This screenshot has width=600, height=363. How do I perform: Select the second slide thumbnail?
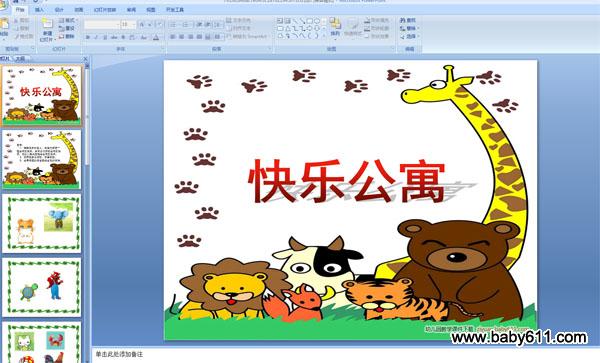click(x=42, y=159)
